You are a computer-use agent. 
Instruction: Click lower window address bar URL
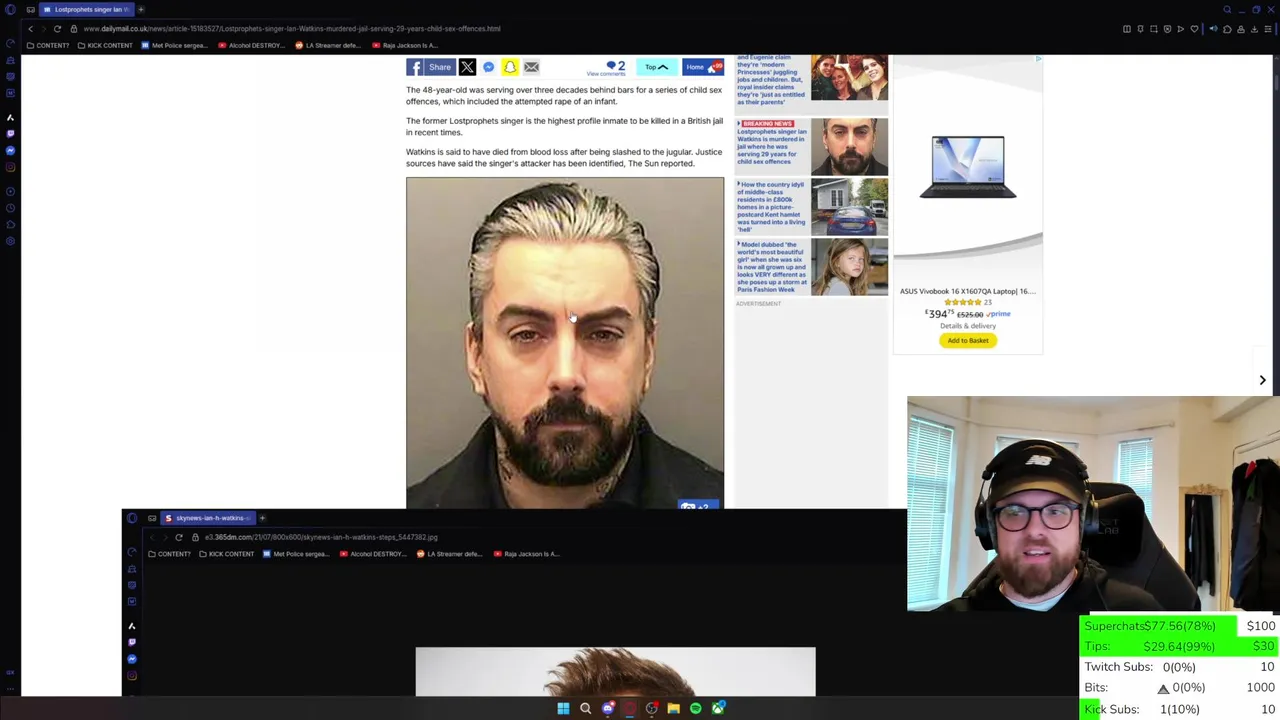coord(321,537)
